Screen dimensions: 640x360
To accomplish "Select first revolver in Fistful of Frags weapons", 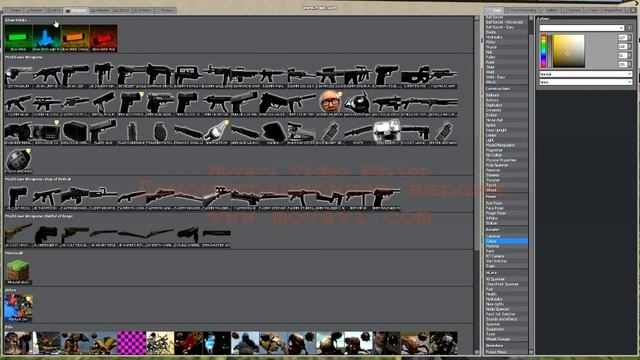I will (18, 235).
